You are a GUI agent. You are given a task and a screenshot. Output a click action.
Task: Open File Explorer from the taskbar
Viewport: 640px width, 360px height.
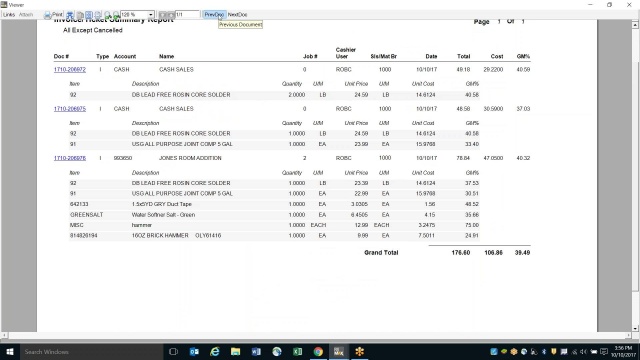pyautogui.click(x=236, y=351)
